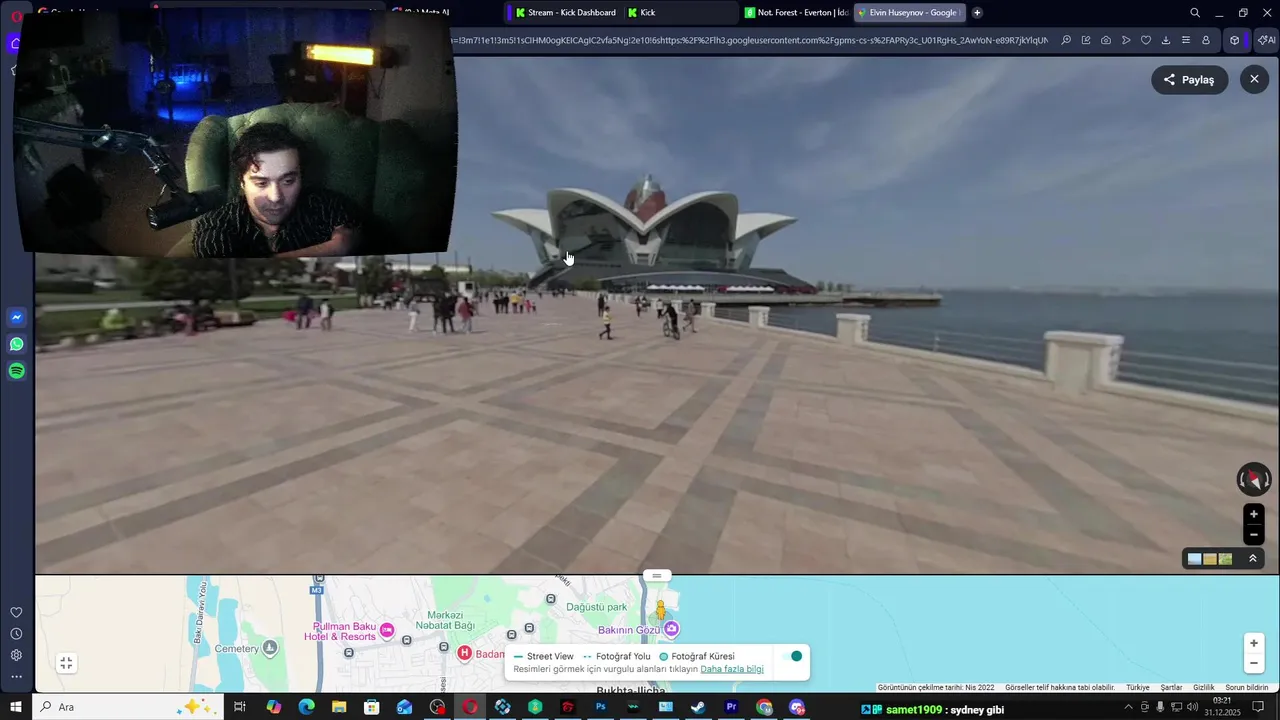The width and height of the screenshot is (1280, 720).
Task: Open the Windows Start menu
Action: click(x=15, y=707)
